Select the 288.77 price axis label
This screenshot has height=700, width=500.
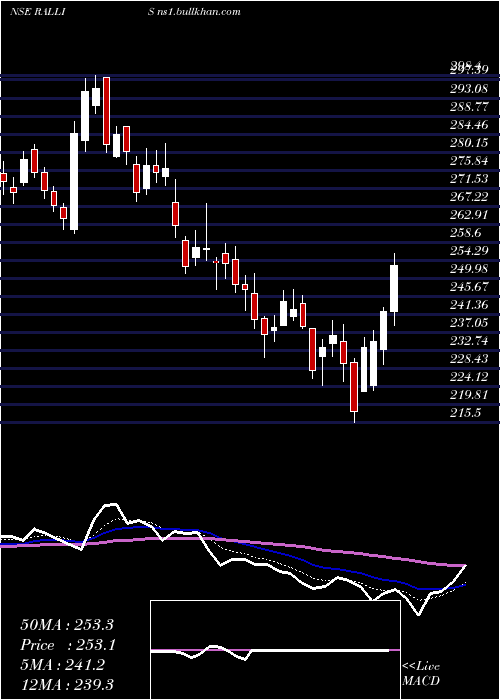pos(468,107)
